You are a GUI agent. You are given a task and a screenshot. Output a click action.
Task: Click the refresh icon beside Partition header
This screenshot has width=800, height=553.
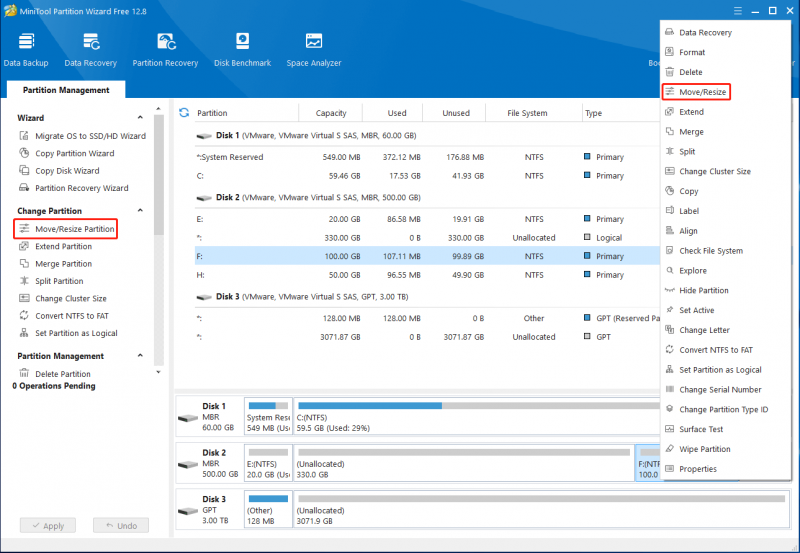pos(184,112)
